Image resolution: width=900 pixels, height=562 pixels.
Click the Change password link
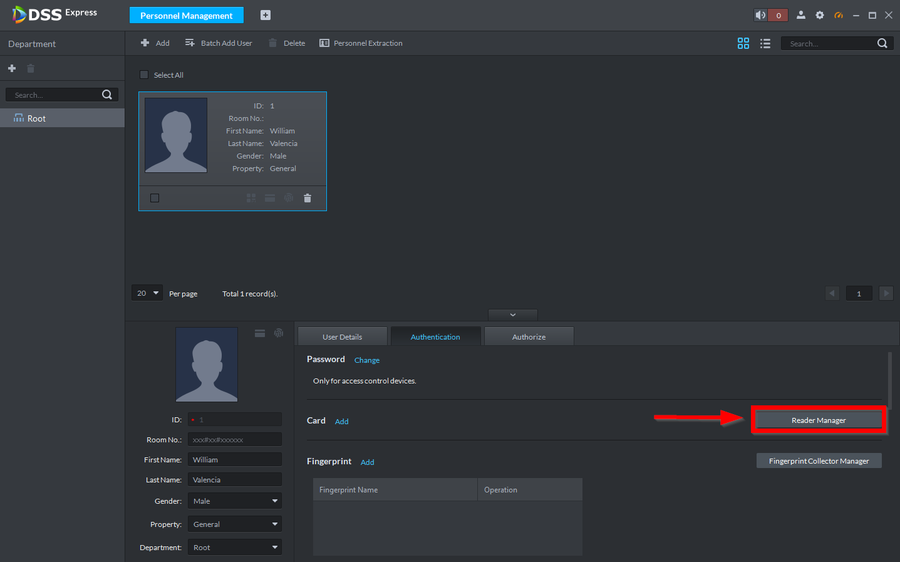click(367, 360)
